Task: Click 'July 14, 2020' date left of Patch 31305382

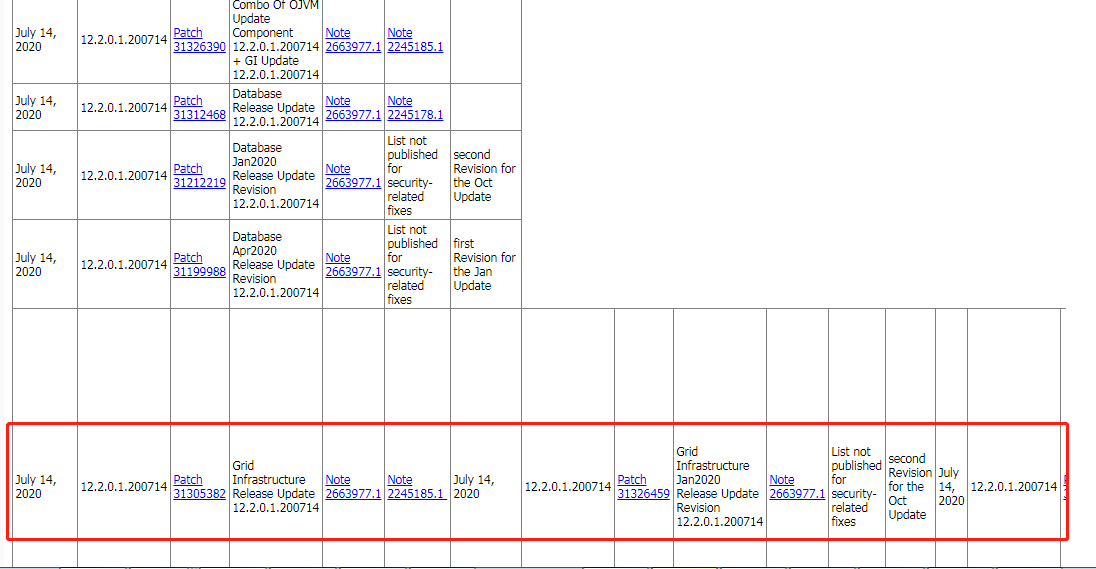Action: tap(36, 487)
